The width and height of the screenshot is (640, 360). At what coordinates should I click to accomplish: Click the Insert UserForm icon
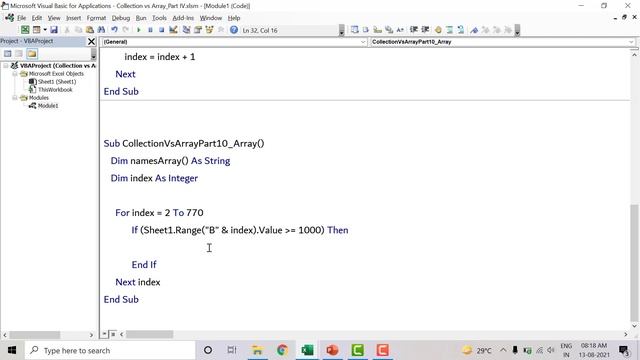tap(36, 30)
